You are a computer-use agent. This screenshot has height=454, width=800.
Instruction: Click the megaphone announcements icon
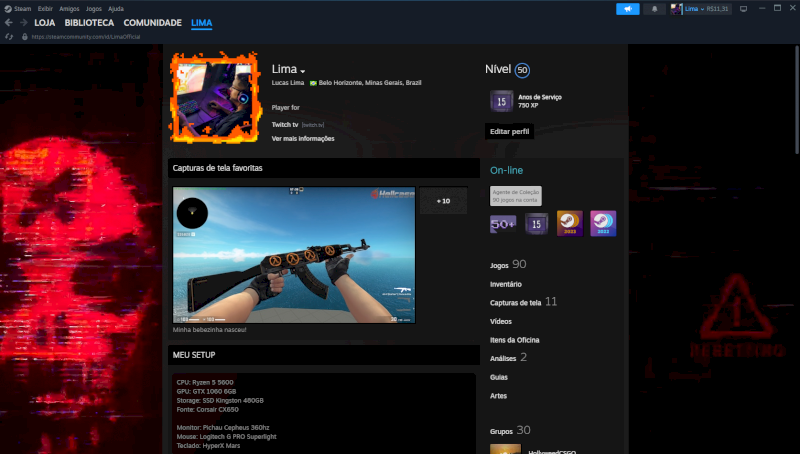627,8
